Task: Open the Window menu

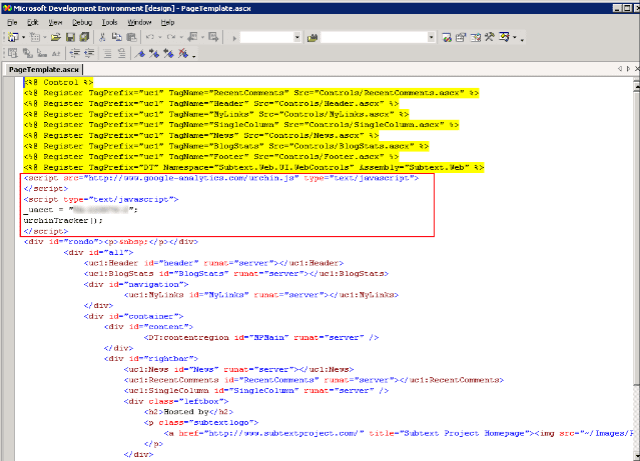Action: (139, 22)
